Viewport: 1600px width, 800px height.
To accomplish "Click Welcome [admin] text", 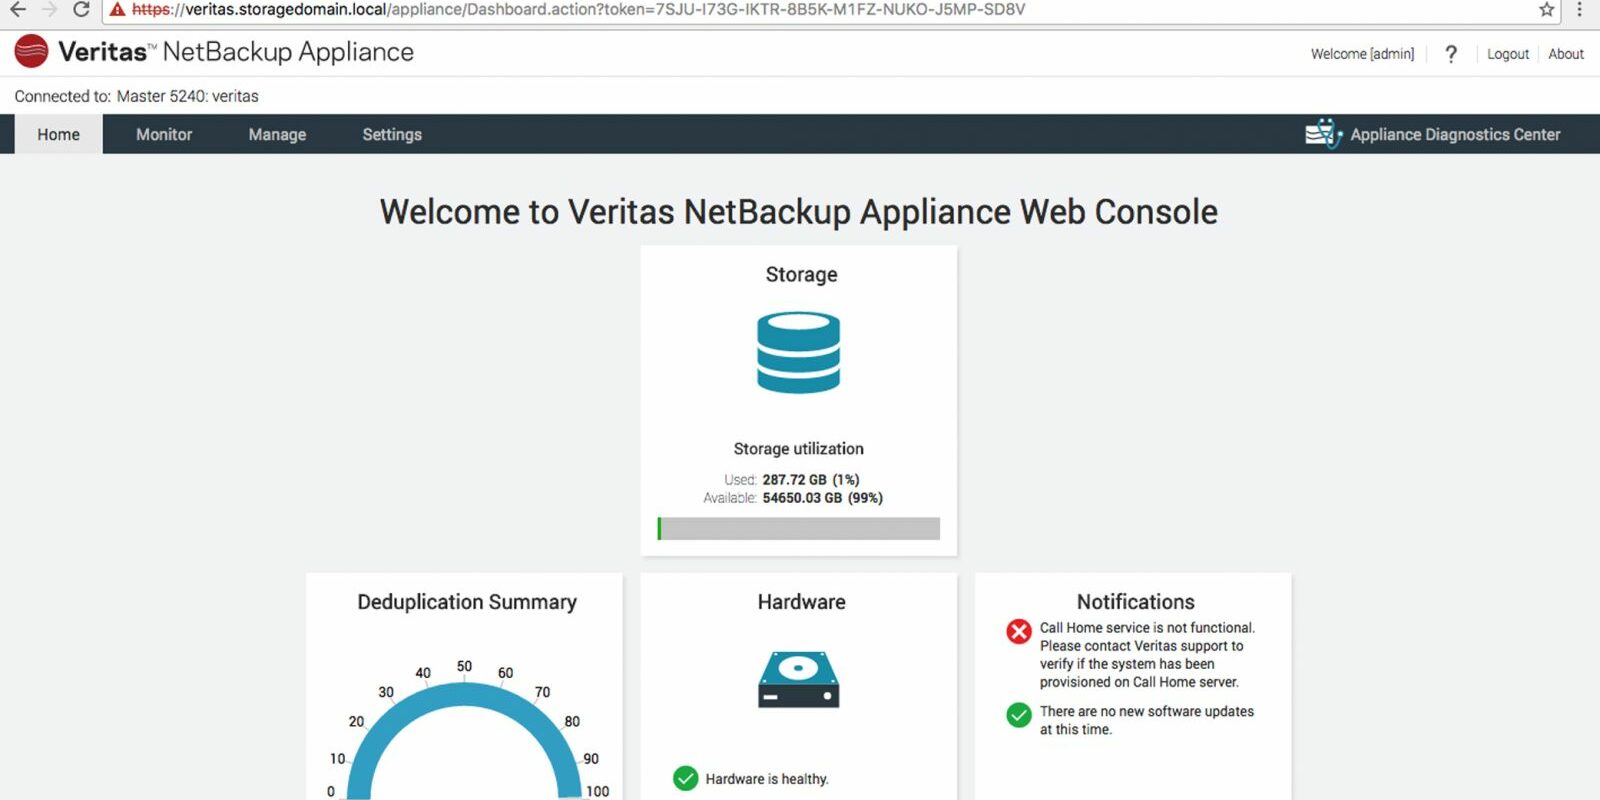I will click(1362, 54).
